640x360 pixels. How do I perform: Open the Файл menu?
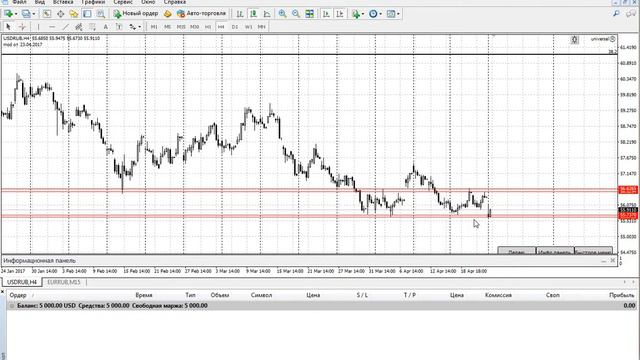19,2
